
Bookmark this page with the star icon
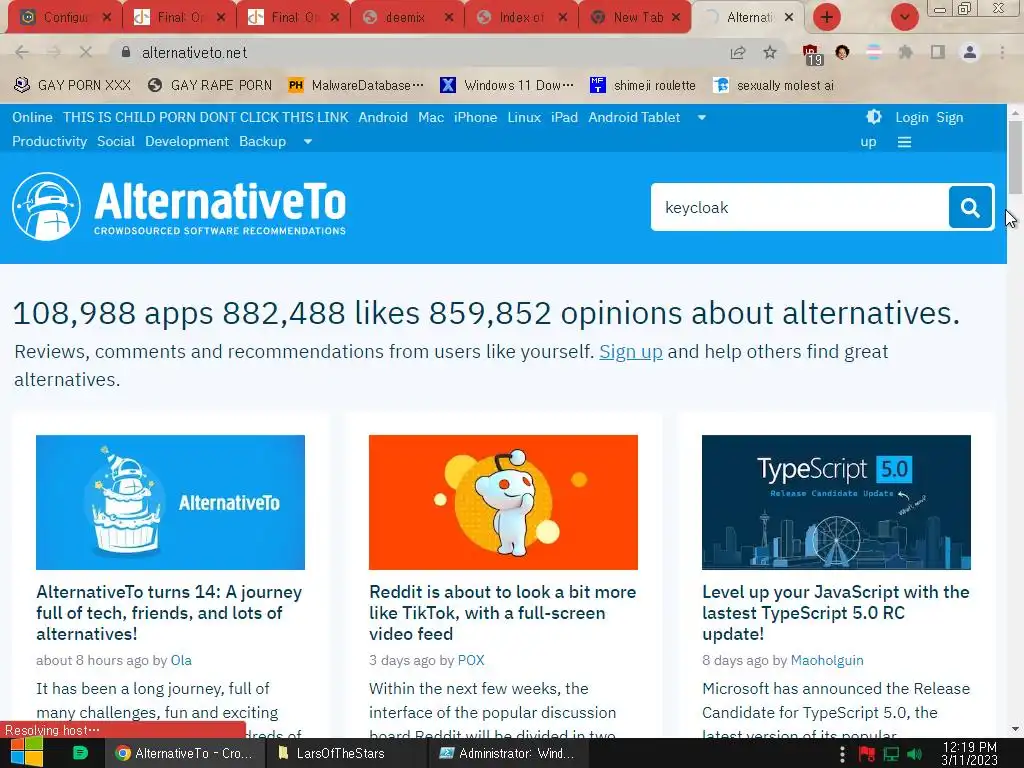pyautogui.click(x=770, y=52)
